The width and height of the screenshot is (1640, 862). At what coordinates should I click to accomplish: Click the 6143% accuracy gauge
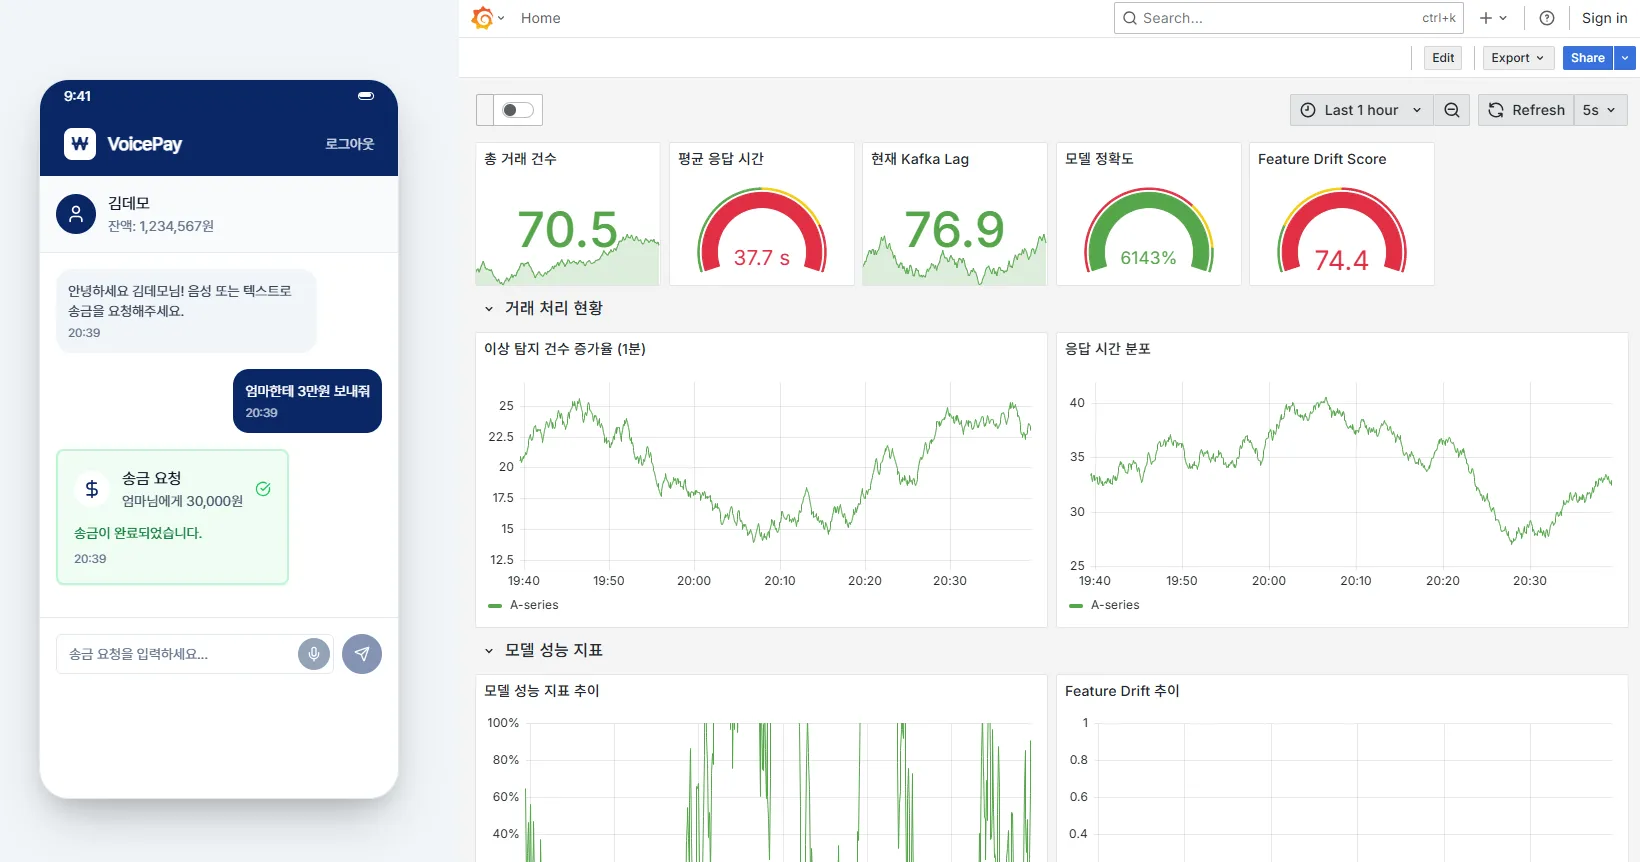pyautogui.click(x=1148, y=230)
